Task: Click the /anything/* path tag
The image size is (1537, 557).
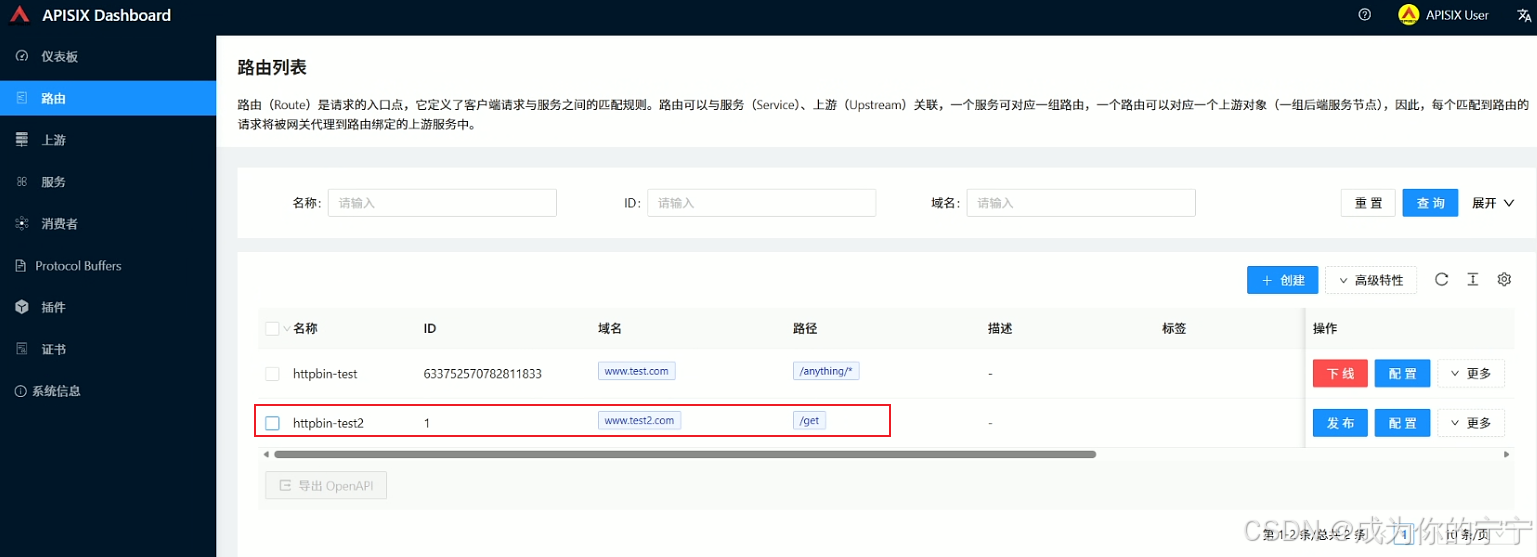Action: [826, 371]
